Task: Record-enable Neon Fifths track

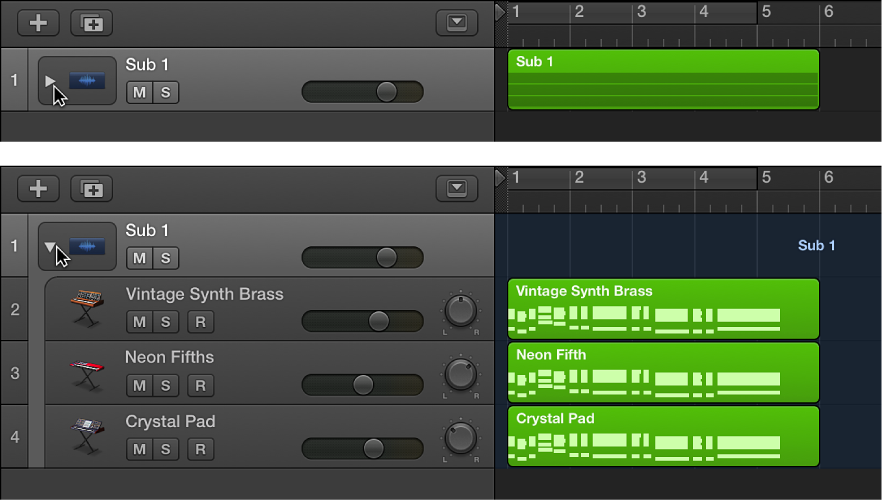Action: (200, 386)
